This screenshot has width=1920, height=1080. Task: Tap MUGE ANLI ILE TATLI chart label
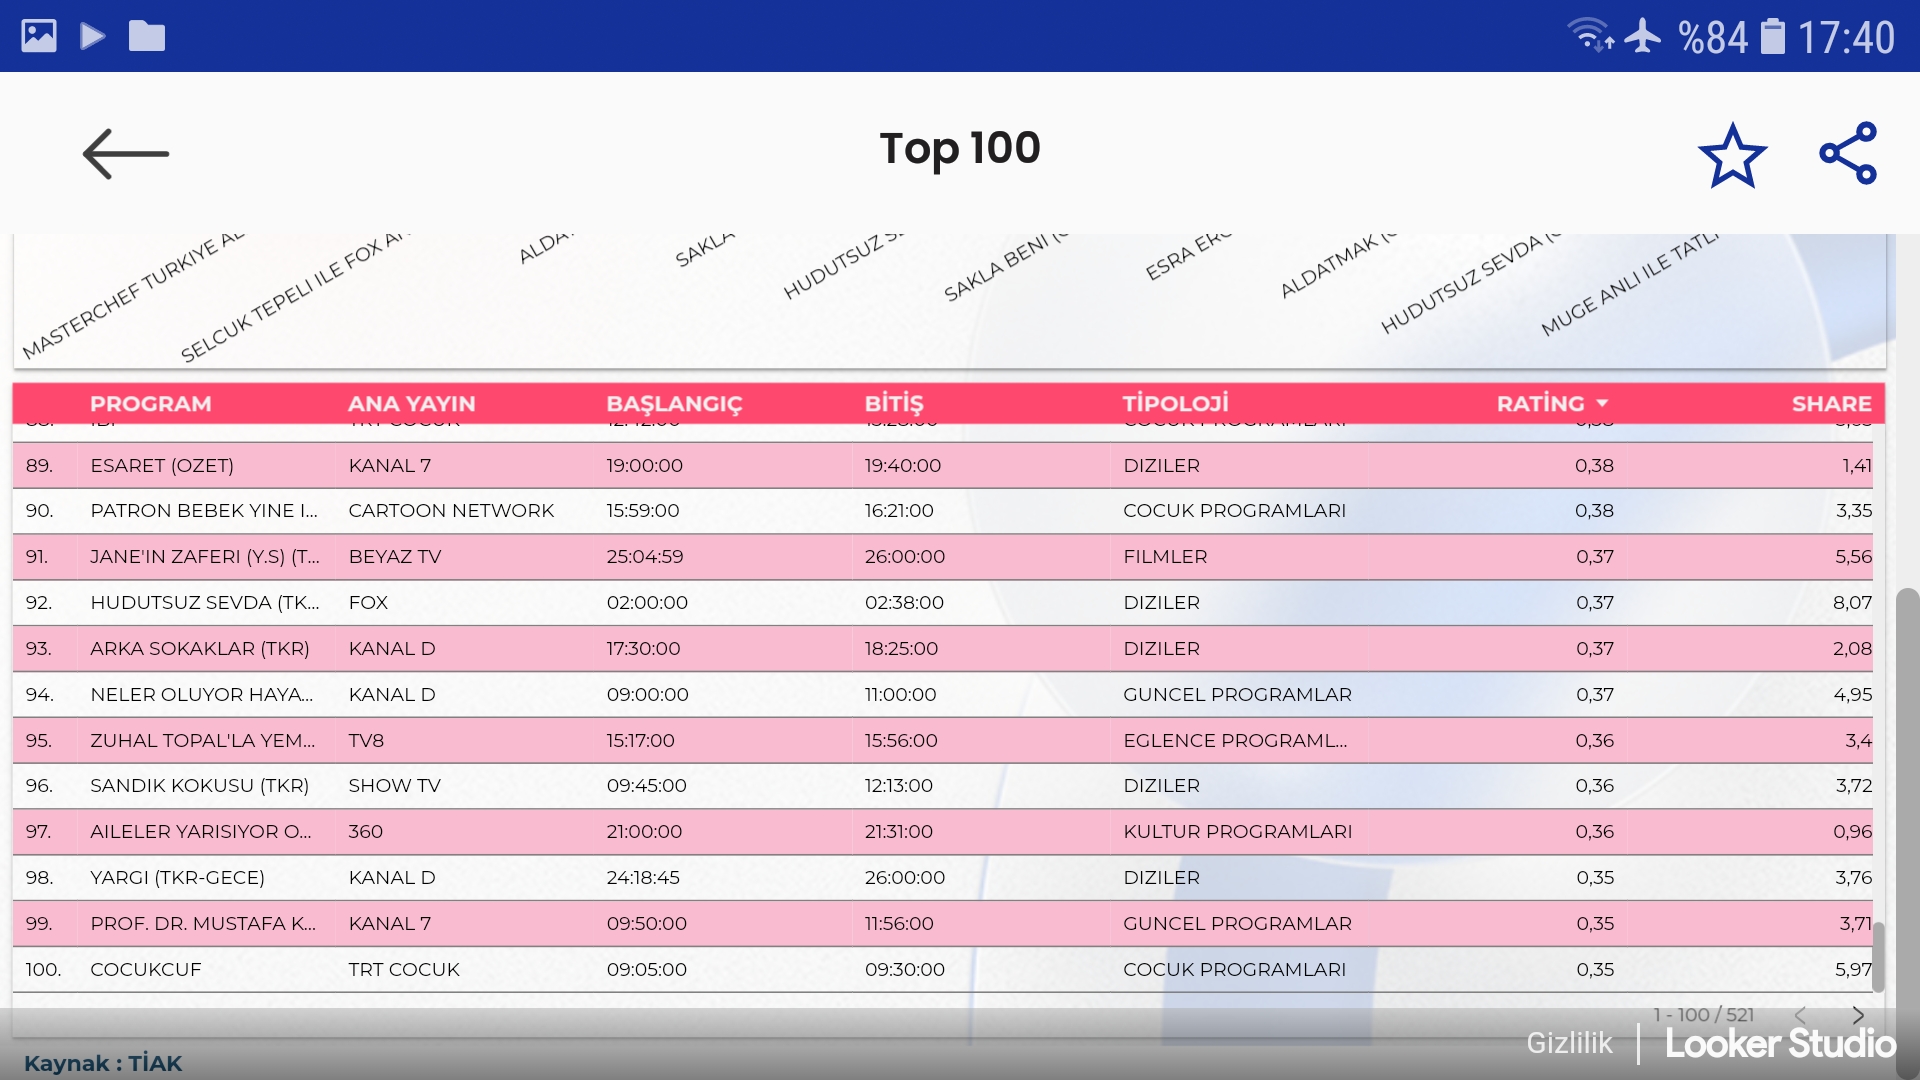pyautogui.click(x=1628, y=285)
